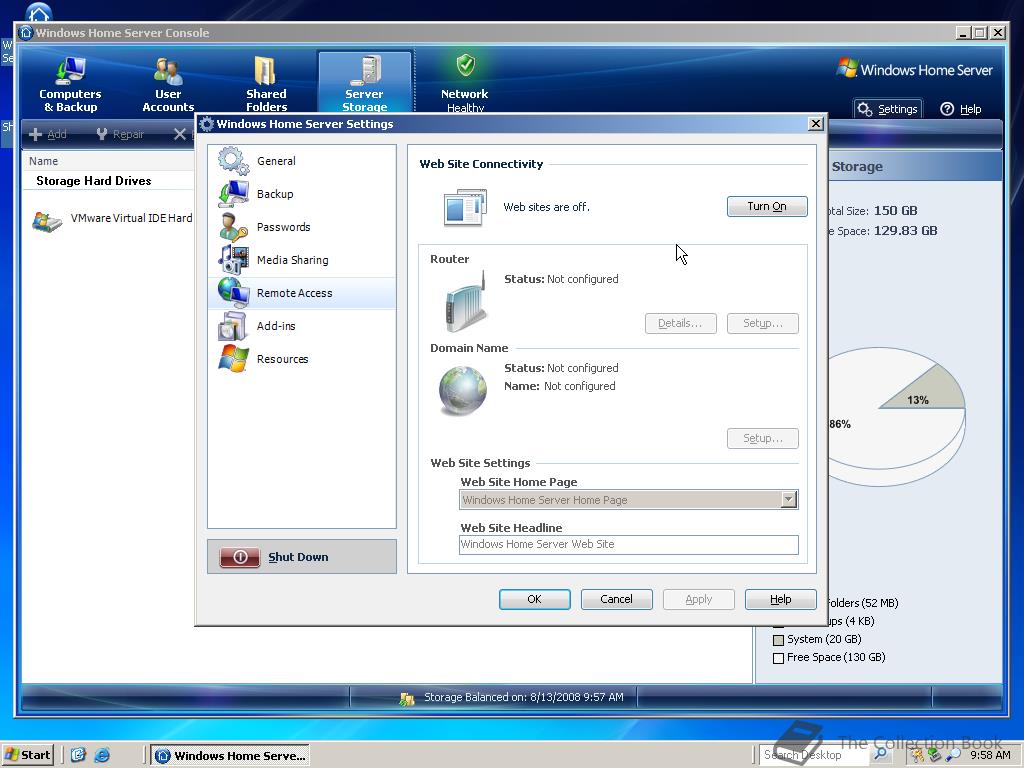Open the Network Healthy shield icon
The image size is (1024, 768).
465,65
